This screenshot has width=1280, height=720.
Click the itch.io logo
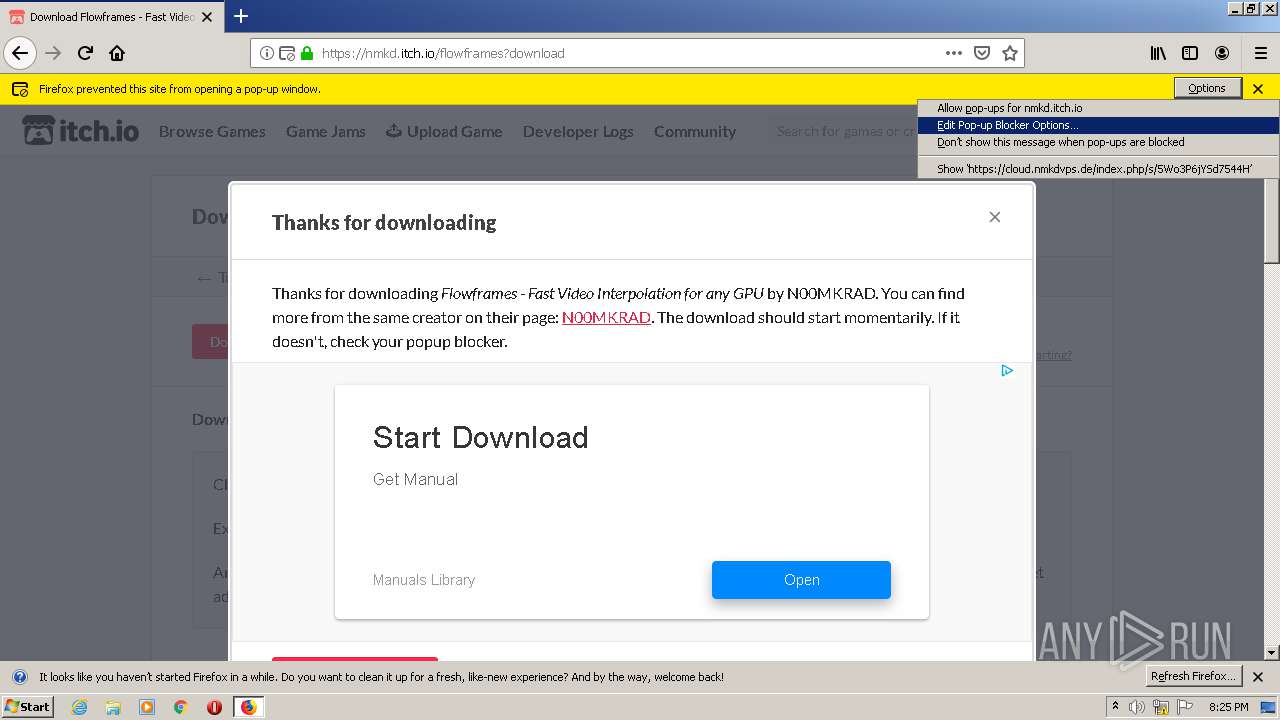[81, 131]
